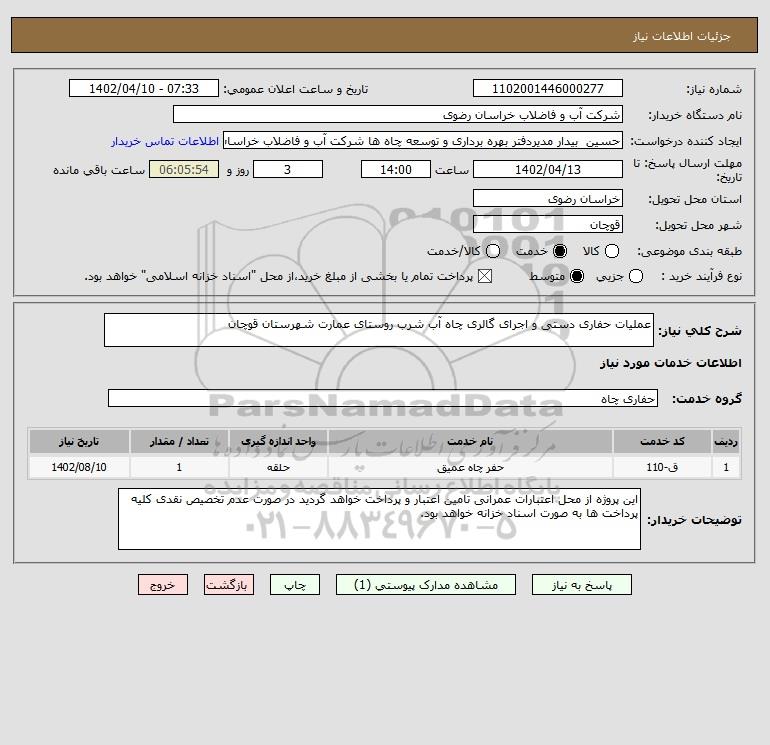The image size is (770, 745).
Task: Click the بازگشت back button
Action: coord(229,585)
